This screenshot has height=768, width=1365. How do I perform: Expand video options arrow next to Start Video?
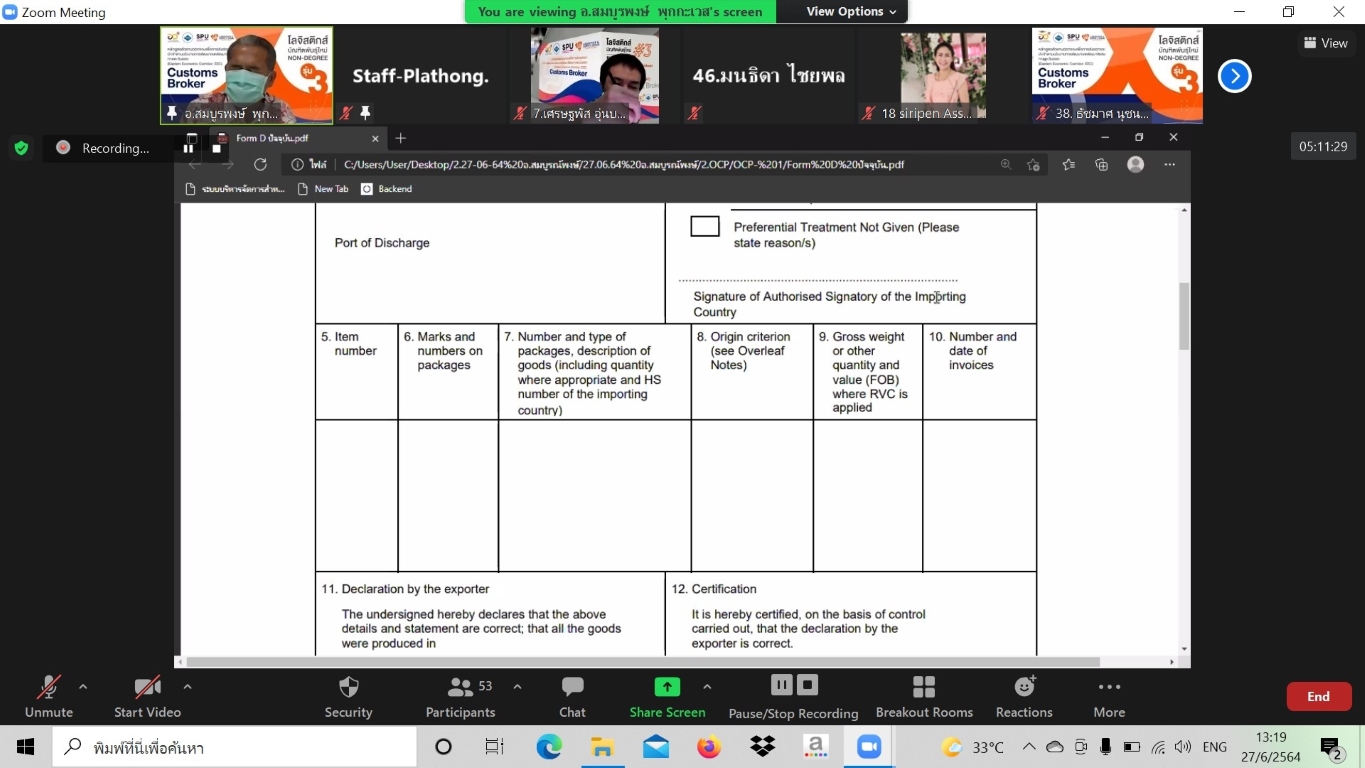187,687
